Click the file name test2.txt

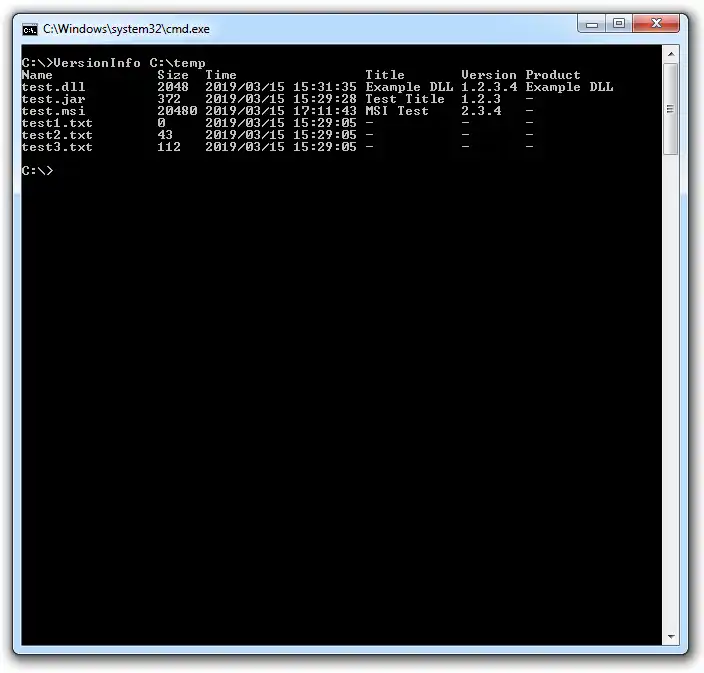(x=57, y=135)
